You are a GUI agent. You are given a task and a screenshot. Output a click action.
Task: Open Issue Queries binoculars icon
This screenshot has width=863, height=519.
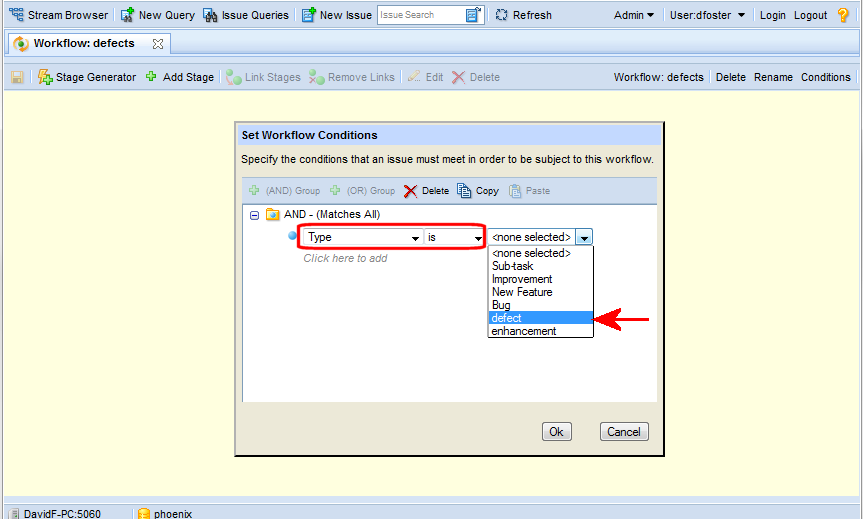coord(210,15)
